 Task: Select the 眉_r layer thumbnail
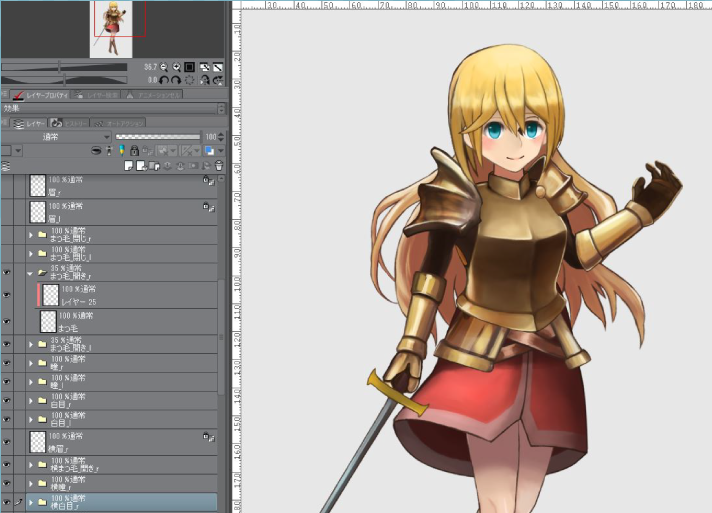pyautogui.click(x=38, y=186)
